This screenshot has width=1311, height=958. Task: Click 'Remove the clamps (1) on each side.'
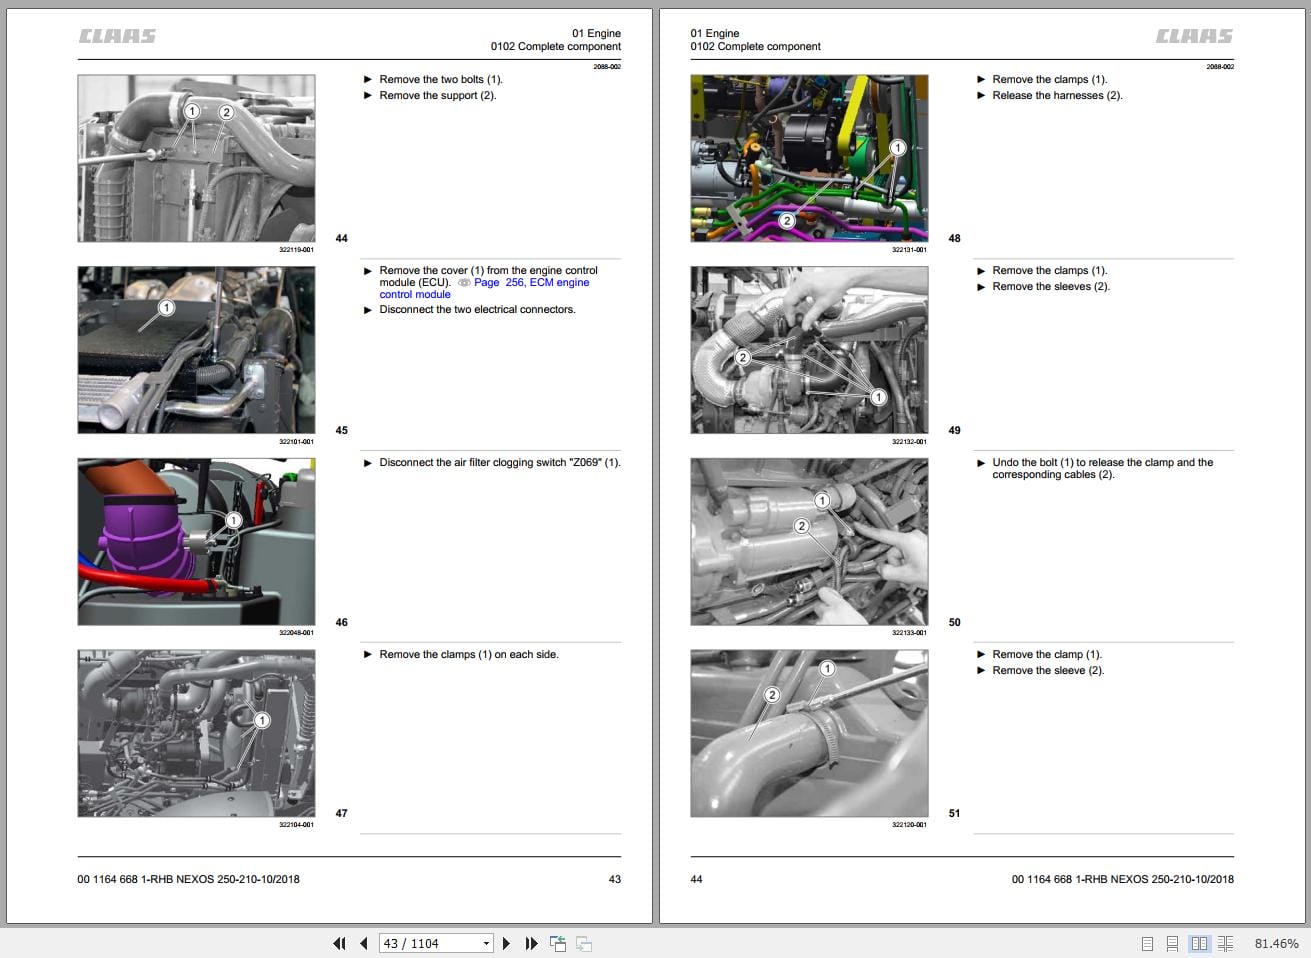click(469, 654)
